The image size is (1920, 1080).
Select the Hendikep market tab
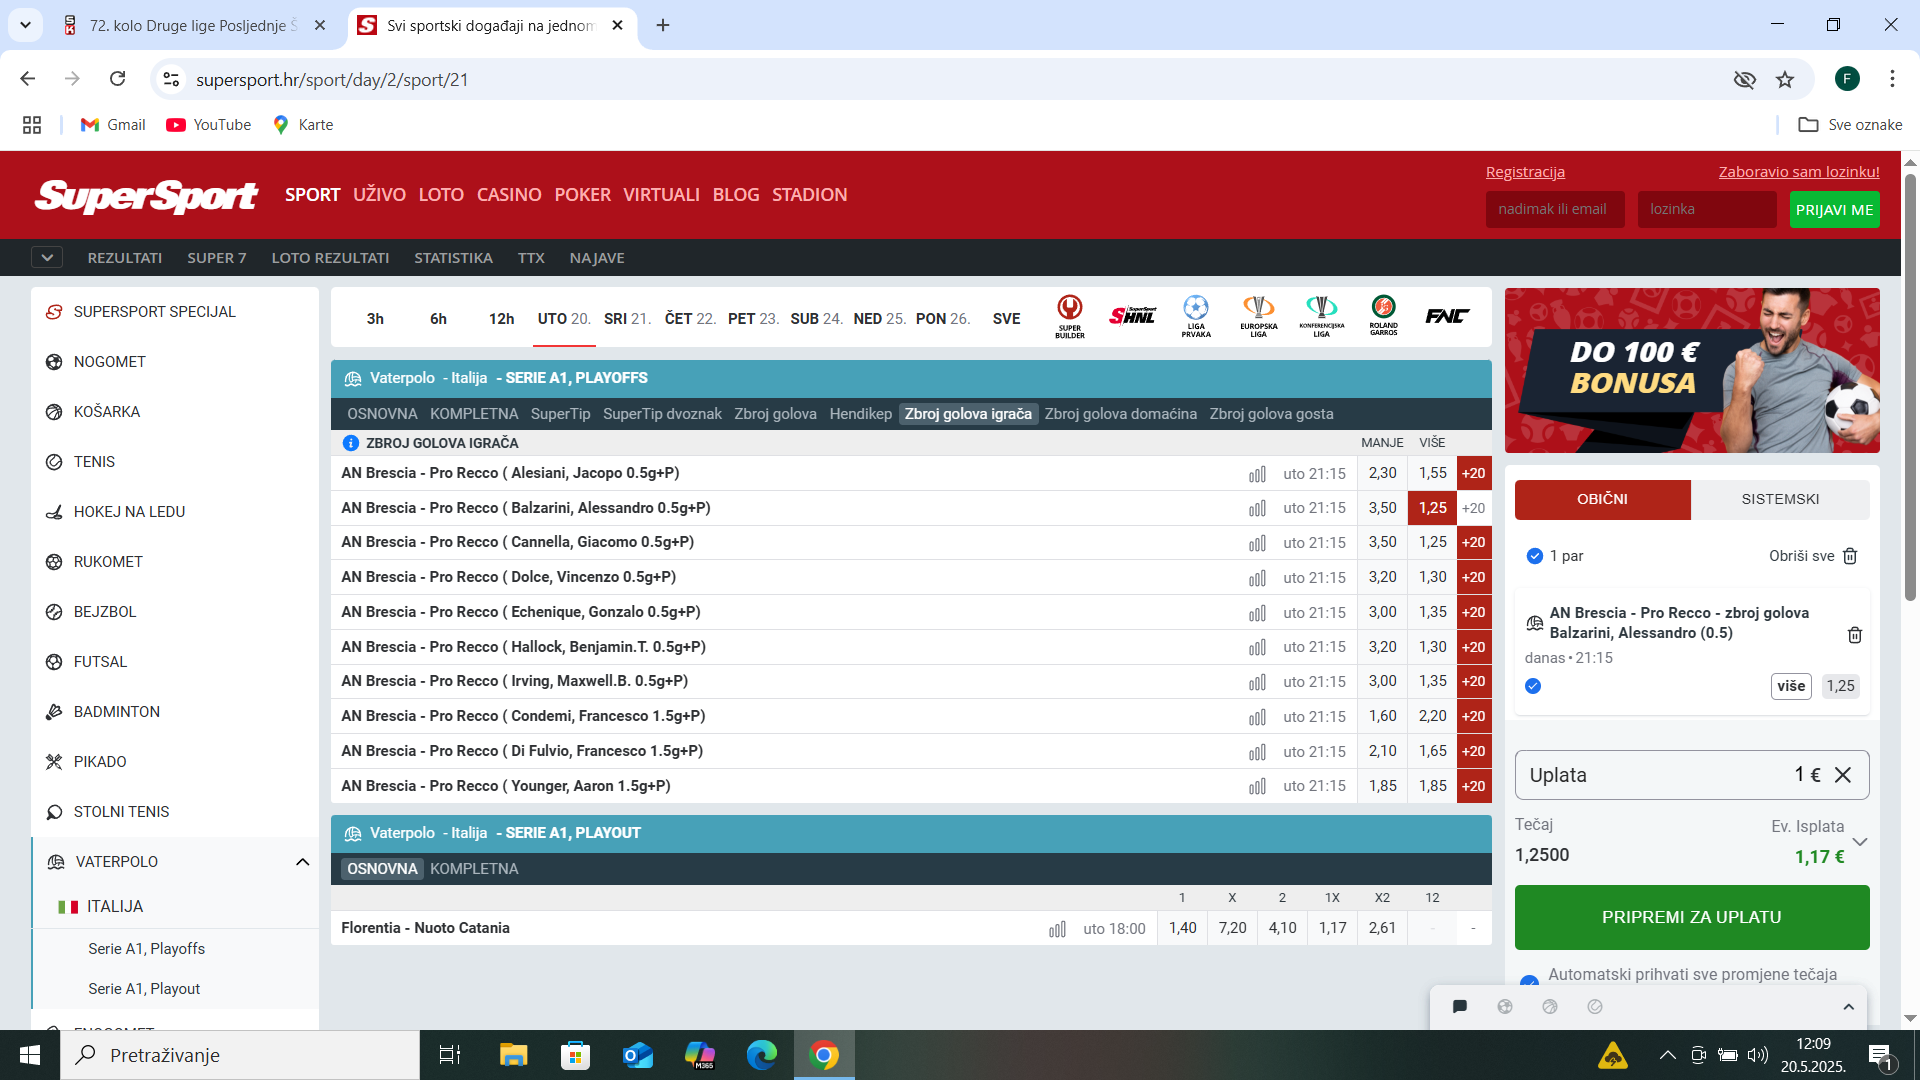point(860,414)
